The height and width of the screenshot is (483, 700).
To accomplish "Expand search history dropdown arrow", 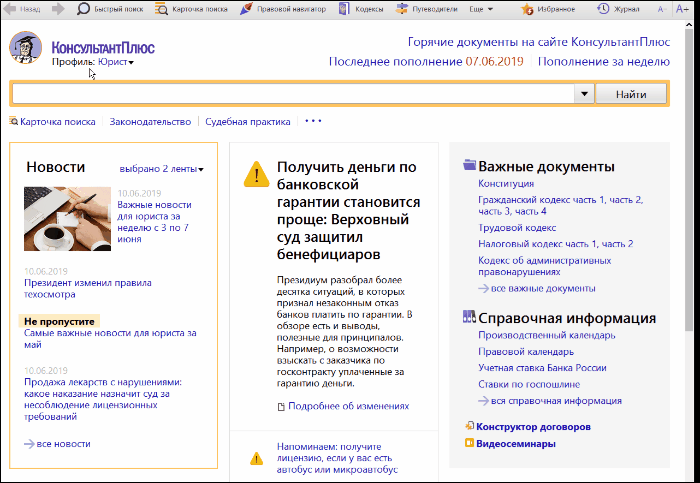I will click(x=584, y=94).
